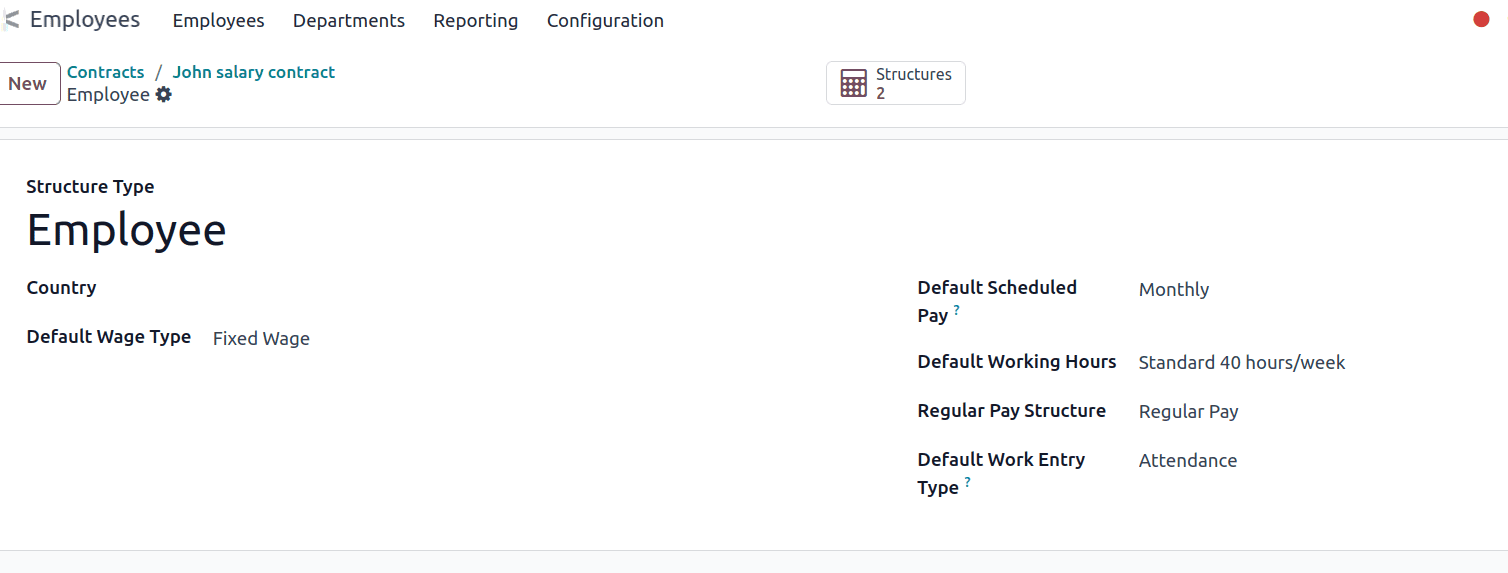Go back to Contracts breadcrumb
Image resolution: width=1508 pixels, height=573 pixels.
[x=106, y=72]
